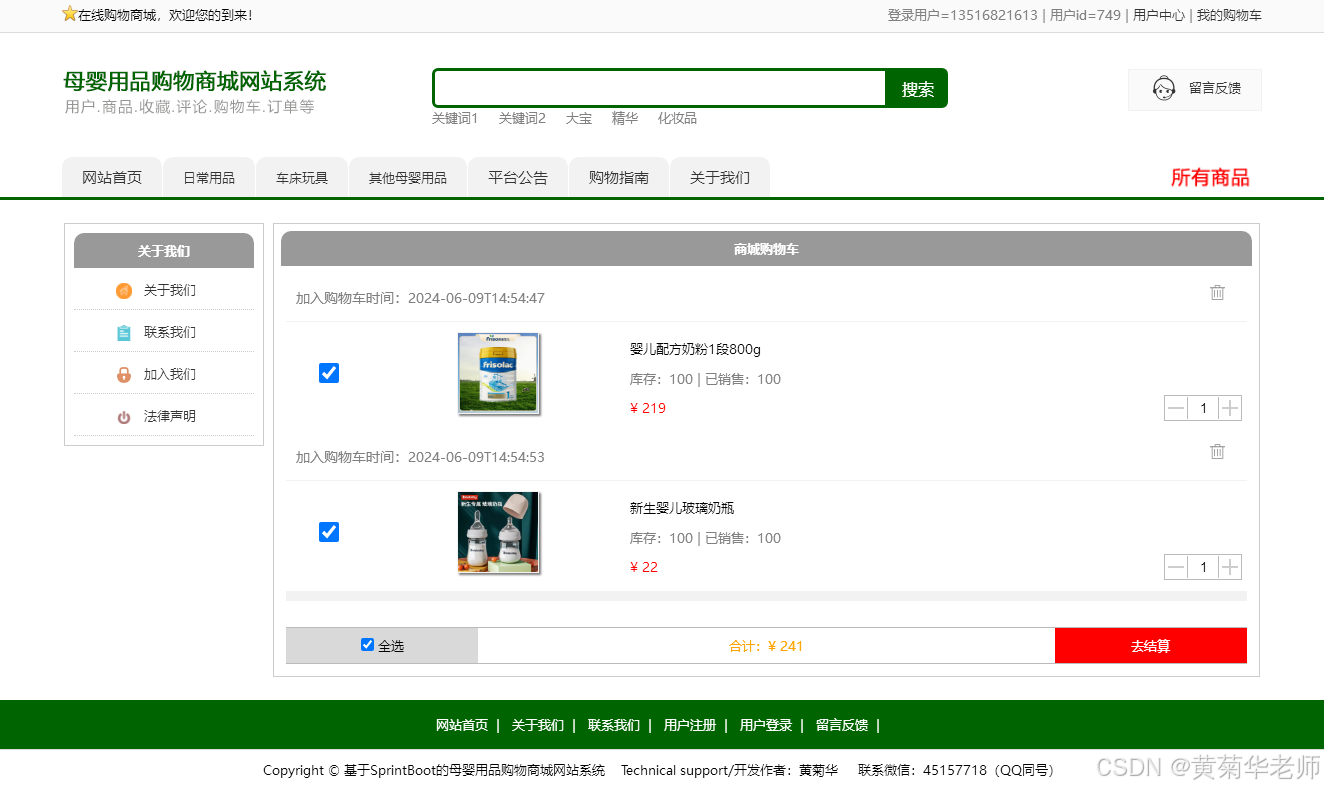Click the green 搜索 button
This screenshot has height=789, width=1324.
917,88
